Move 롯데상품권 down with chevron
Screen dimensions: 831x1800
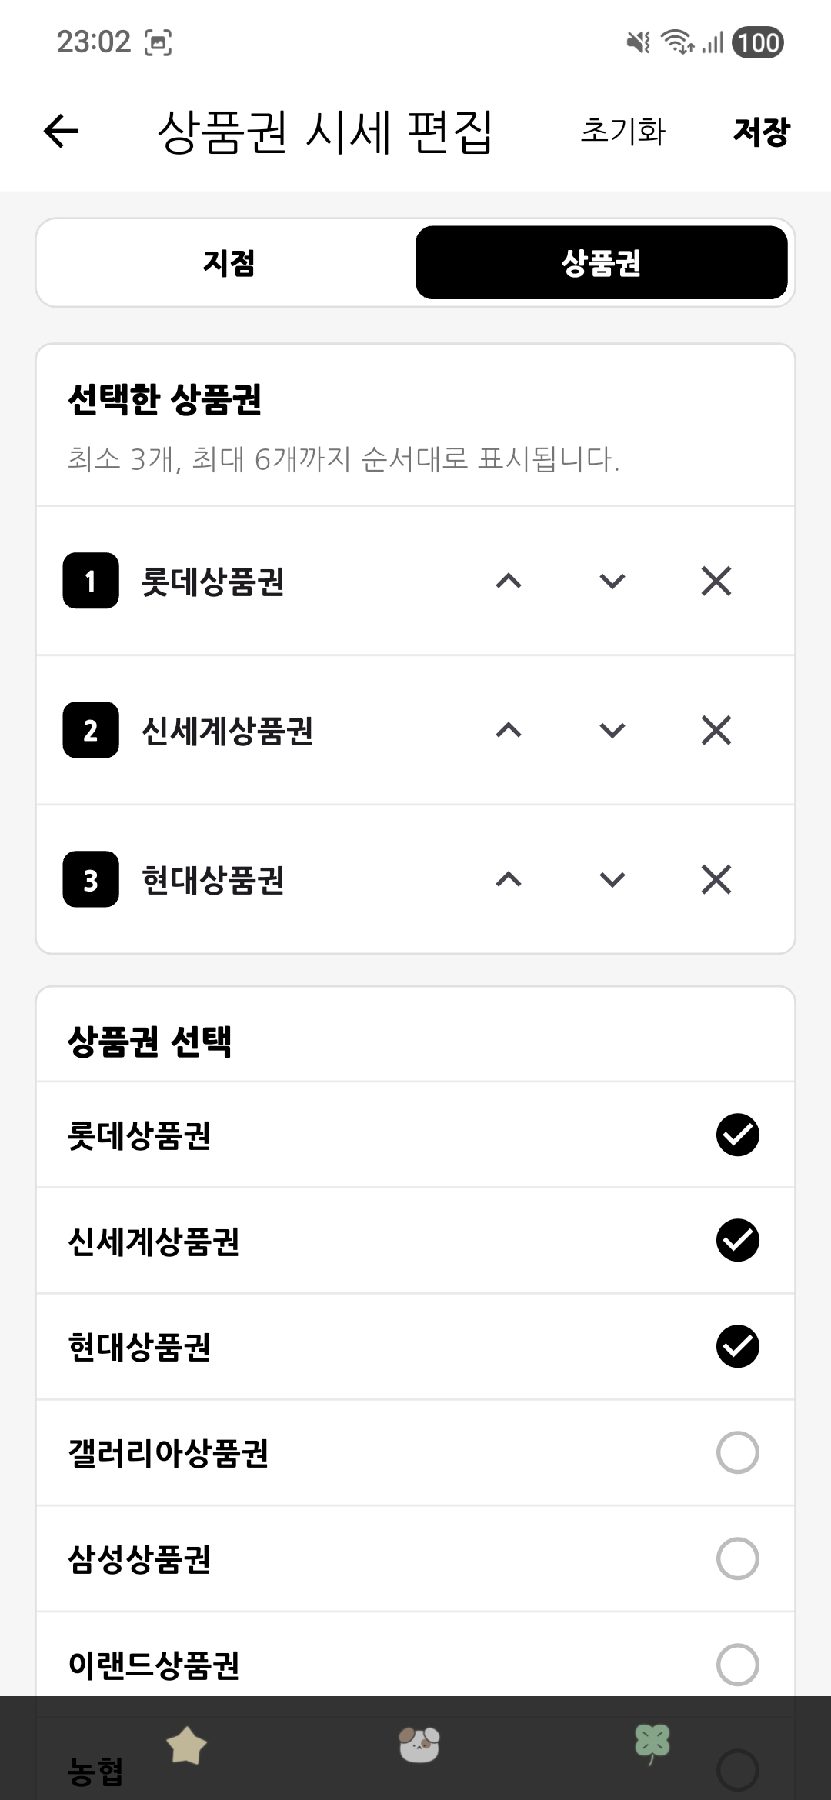tap(612, 581)
